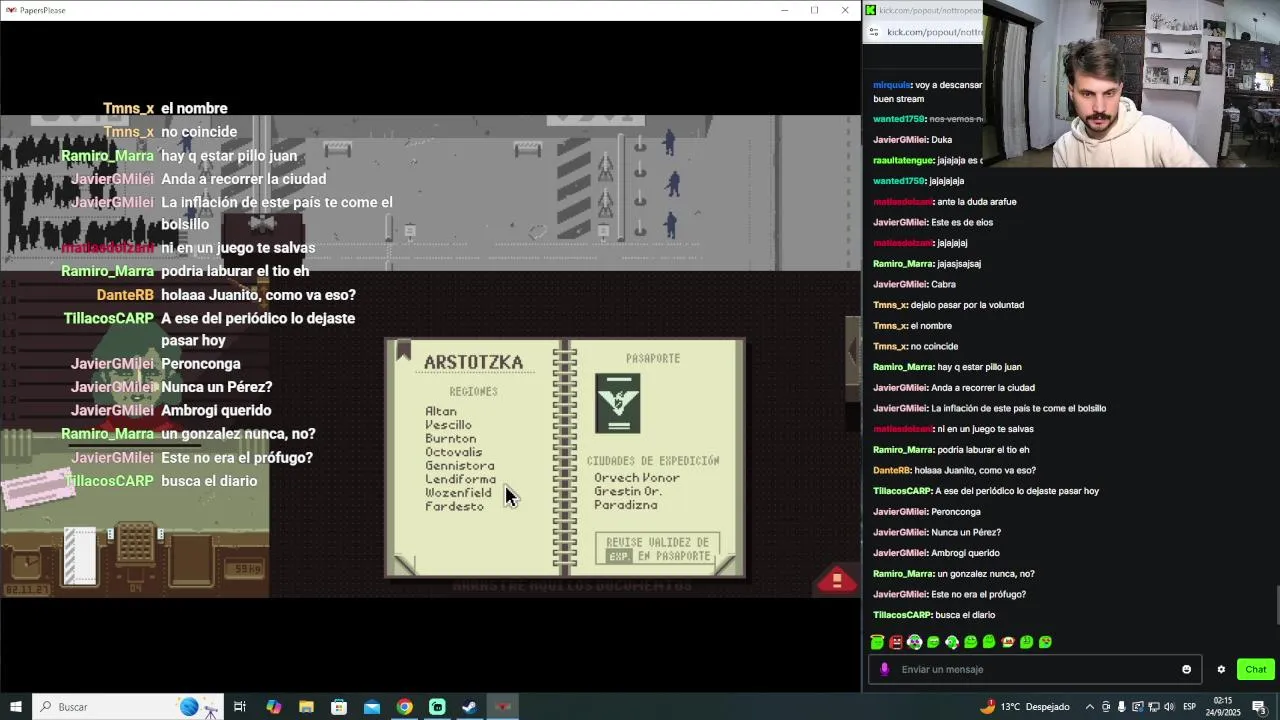Select region 'Octovalis' in rulebook
The height and width of the screenshot is (720, 1280).
coord(453,452)
